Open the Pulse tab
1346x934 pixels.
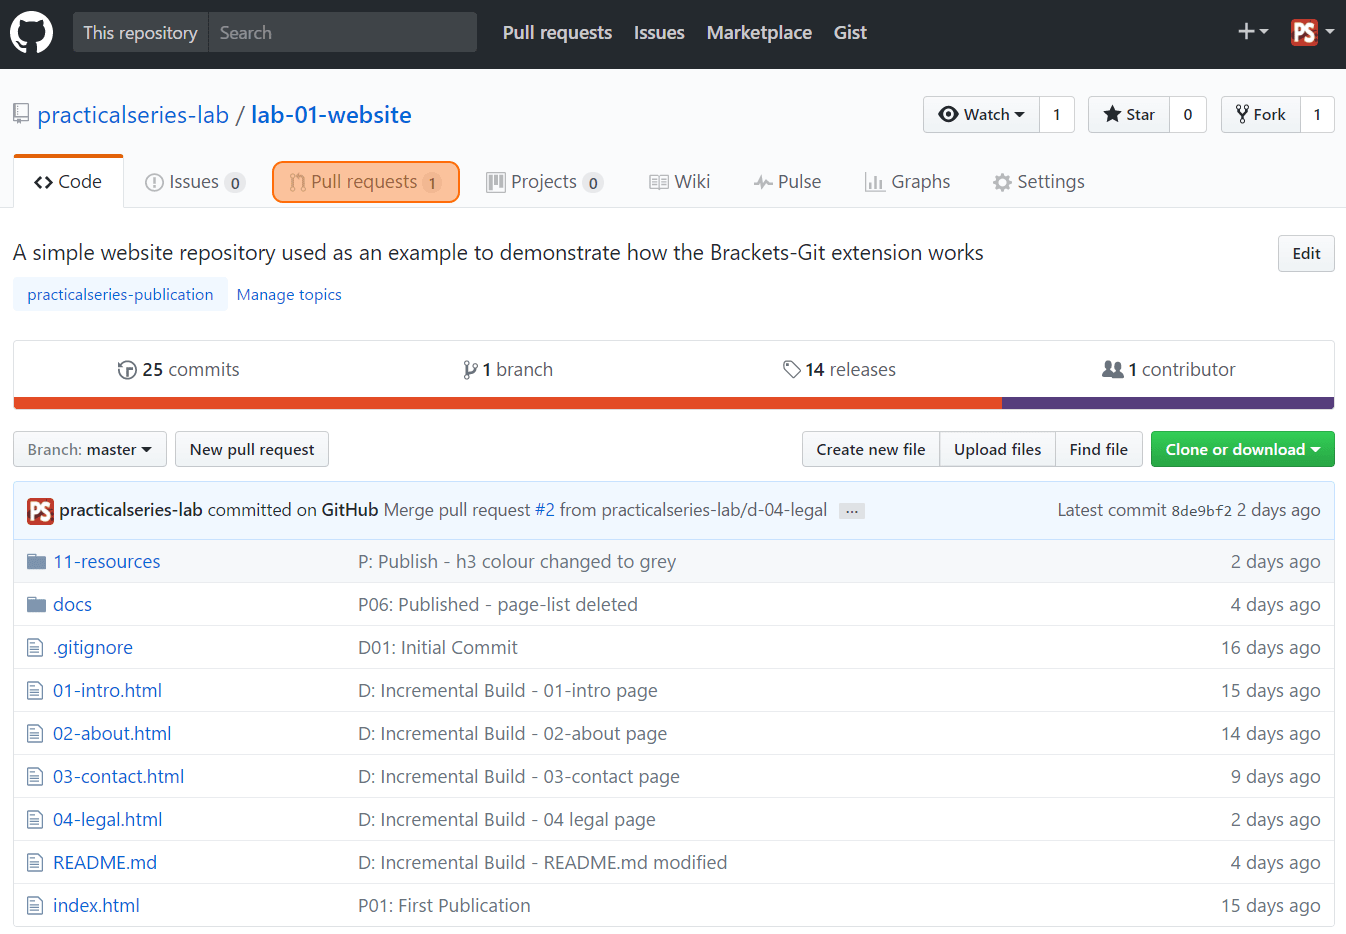(x=788, y=182)
